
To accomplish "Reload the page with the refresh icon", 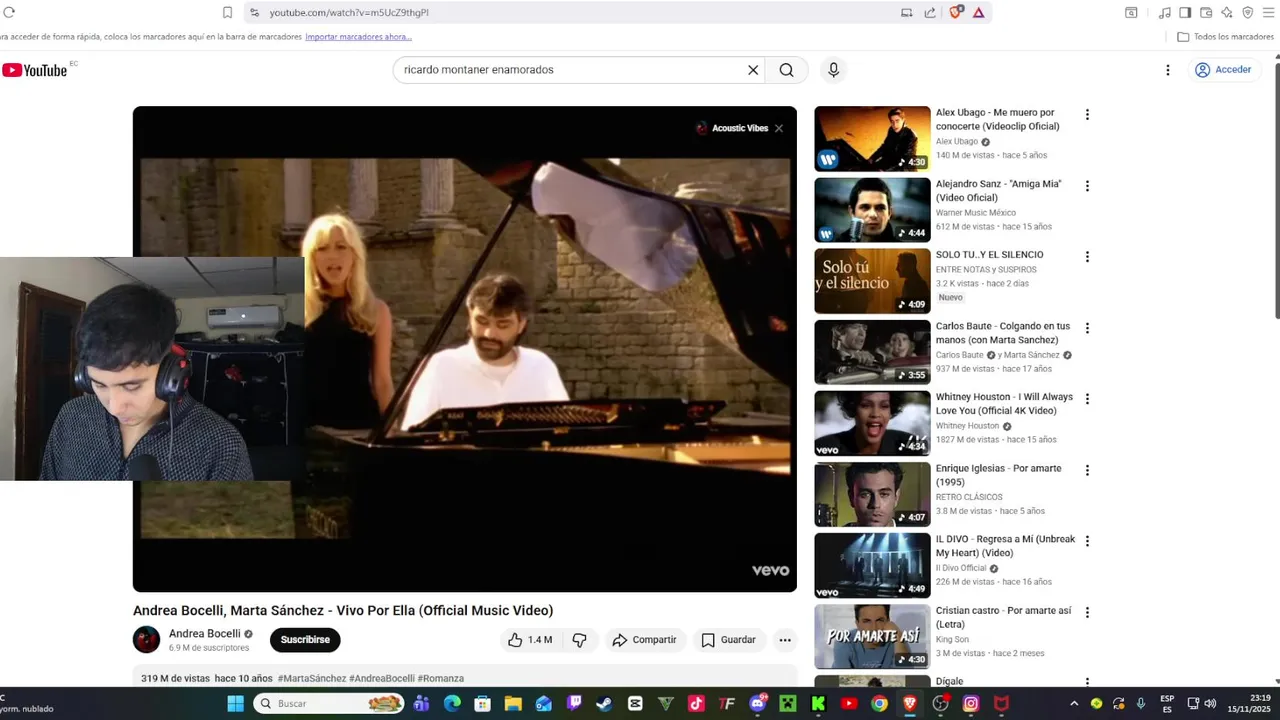I will coord(9,12).
